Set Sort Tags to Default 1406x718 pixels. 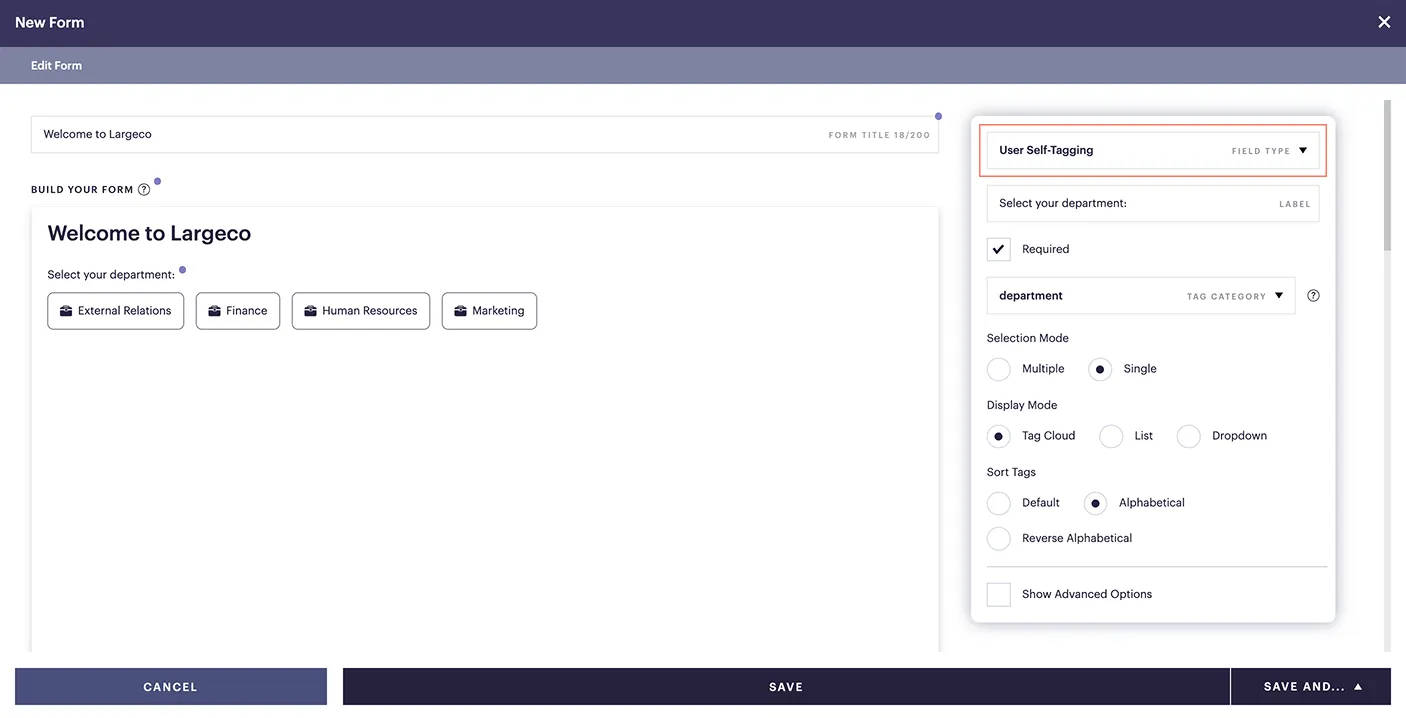click(998, 503)
